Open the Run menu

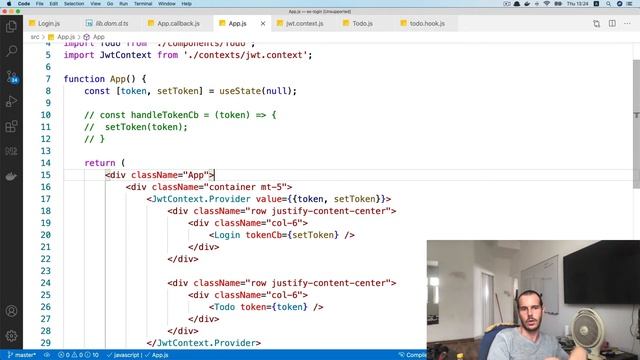(x=123, y=4)
